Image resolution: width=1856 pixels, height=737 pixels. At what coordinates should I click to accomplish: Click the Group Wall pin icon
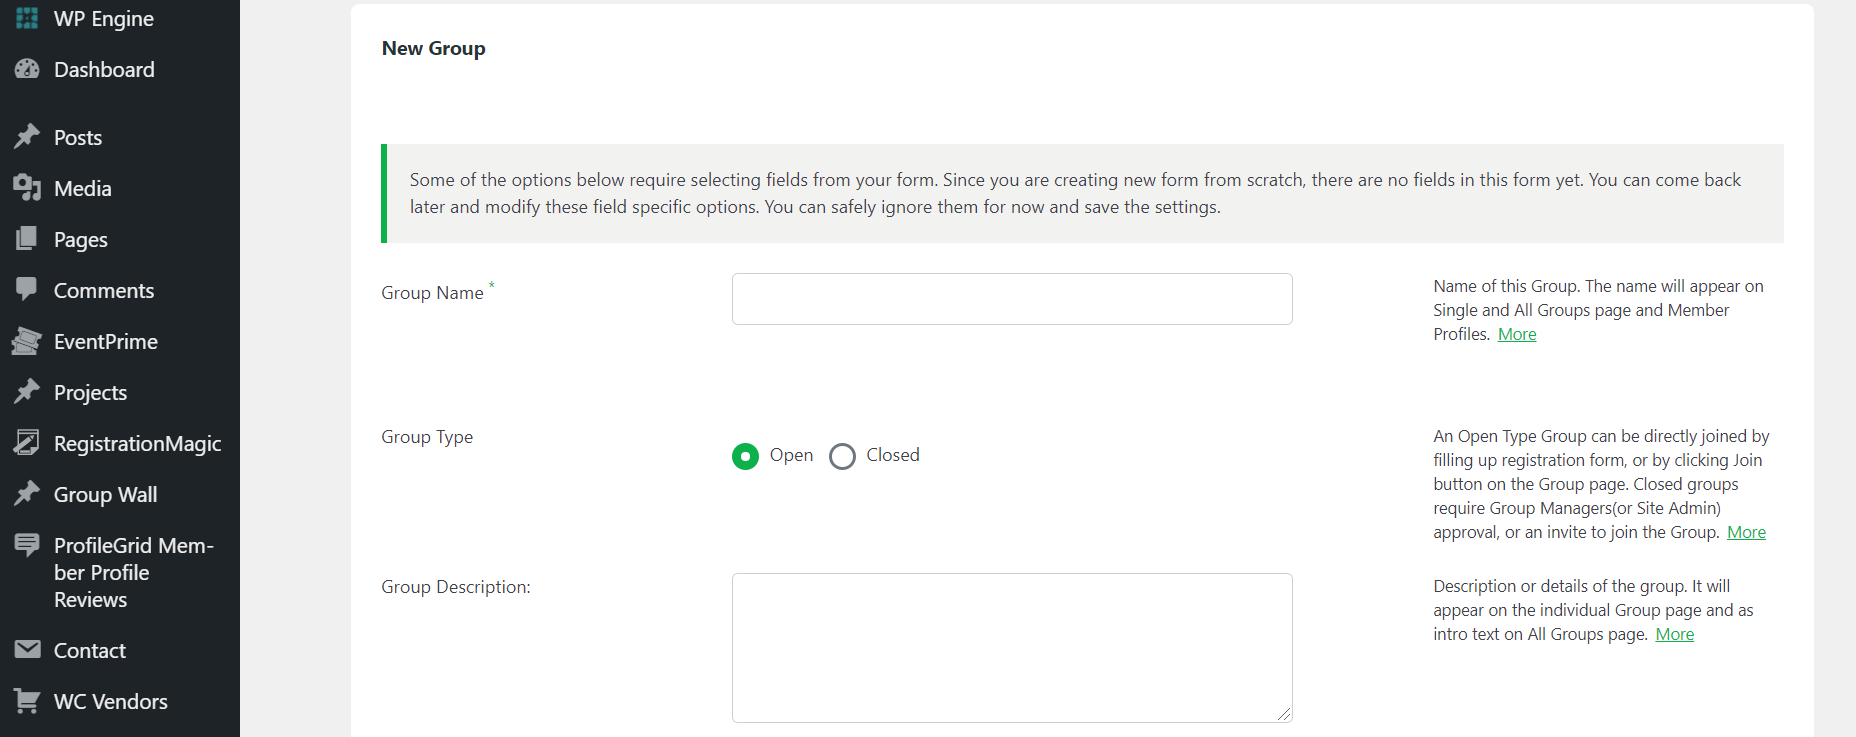tap(28, 494)
